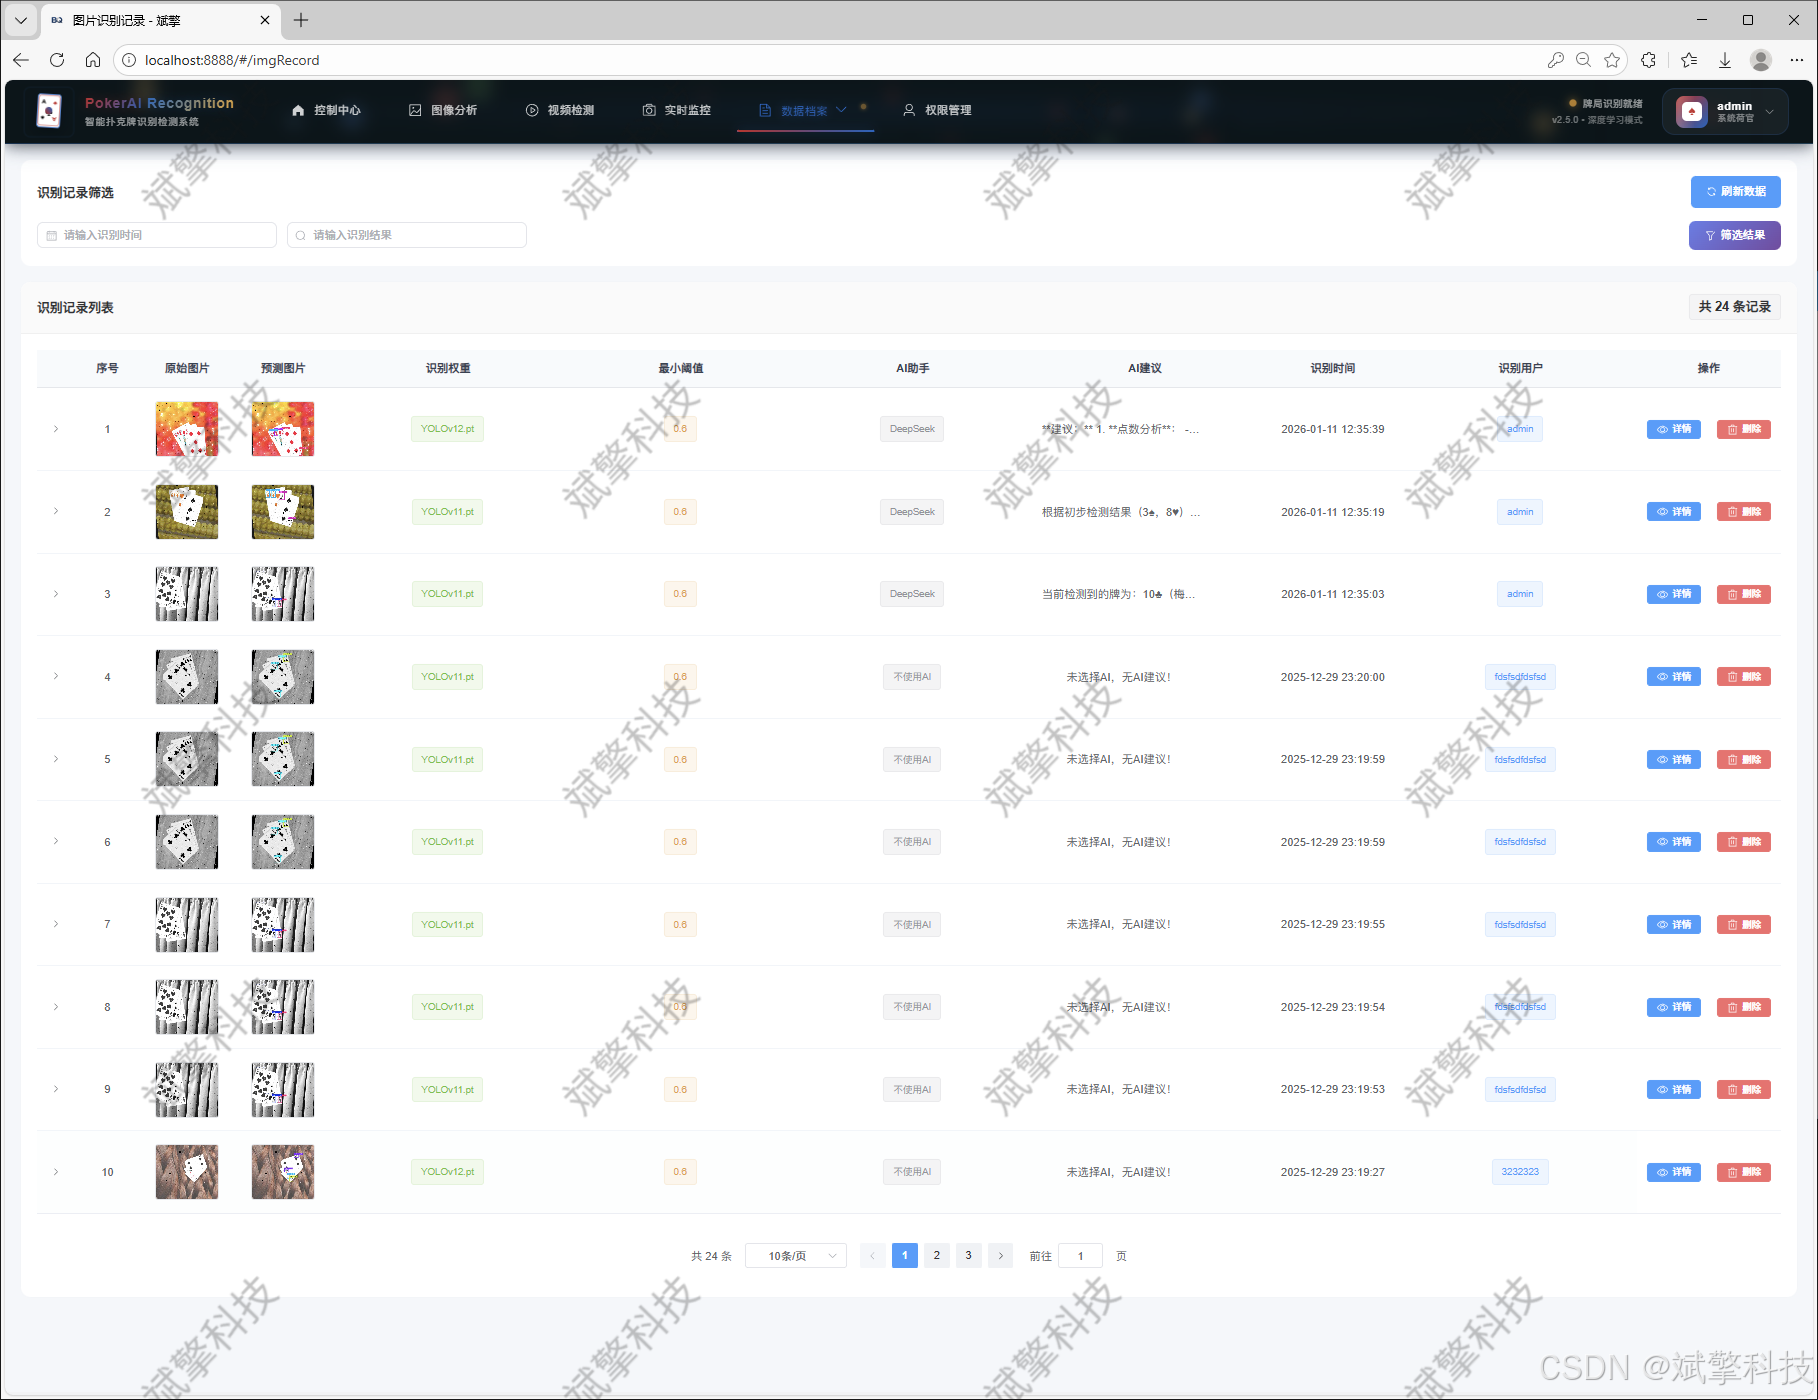Click the previous page arrow

pyautogui.click(x=872, y=1256)
